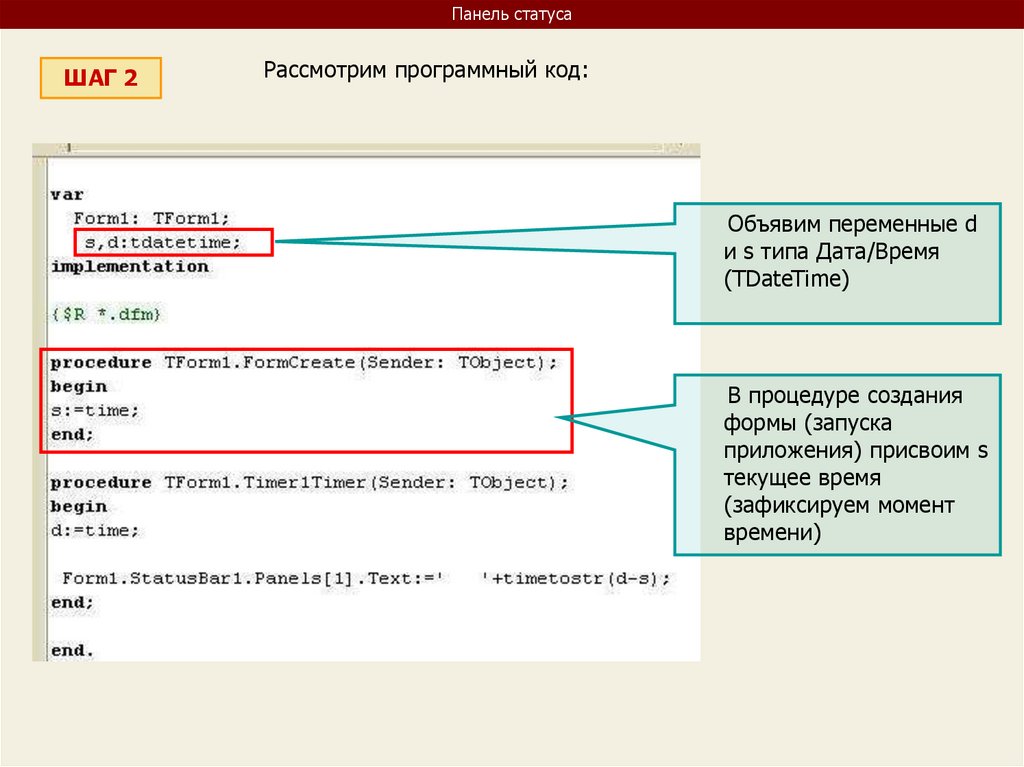Image resolution: width=1024 pixels, height=767 pixels.
Task: Click the s,d:tdatetime declaration line
Action: click(163, 242)
